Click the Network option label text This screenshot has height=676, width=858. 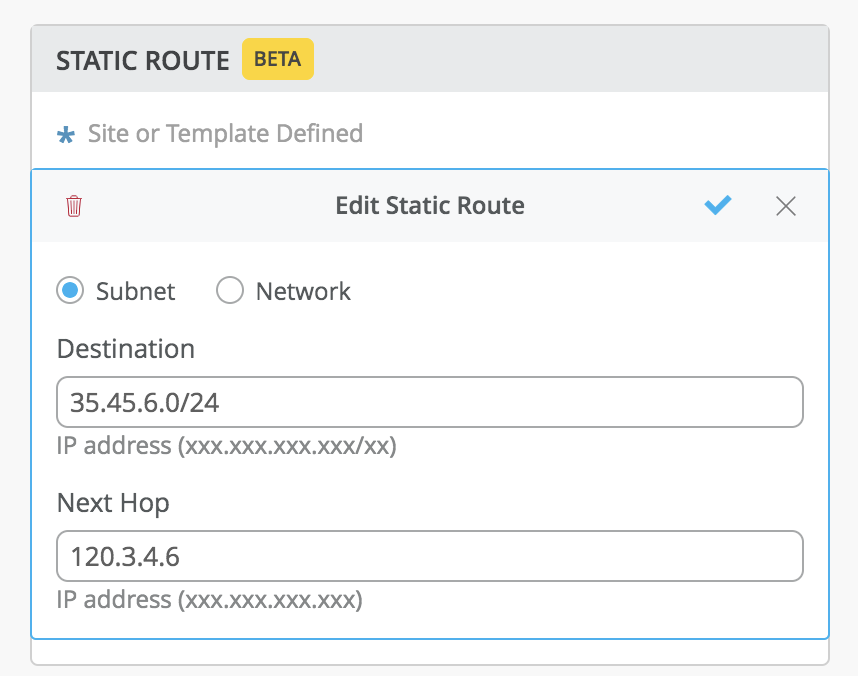point(303,291)
